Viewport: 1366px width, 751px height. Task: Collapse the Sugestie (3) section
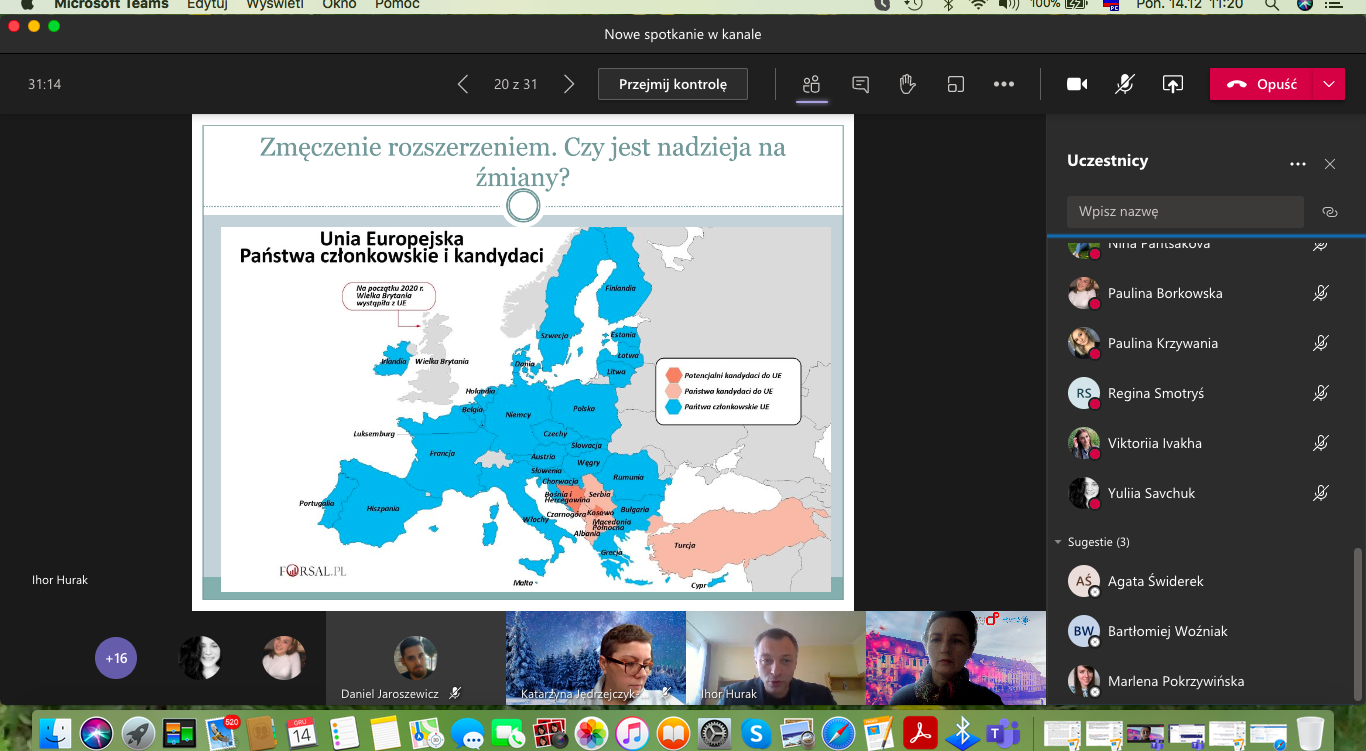tap(1059, 542)
